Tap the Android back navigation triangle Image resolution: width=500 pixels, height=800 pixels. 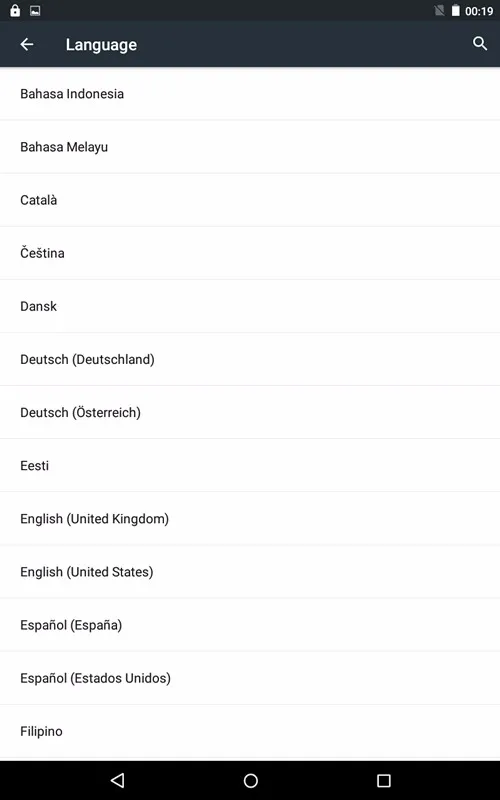click(x=117, y=780)
